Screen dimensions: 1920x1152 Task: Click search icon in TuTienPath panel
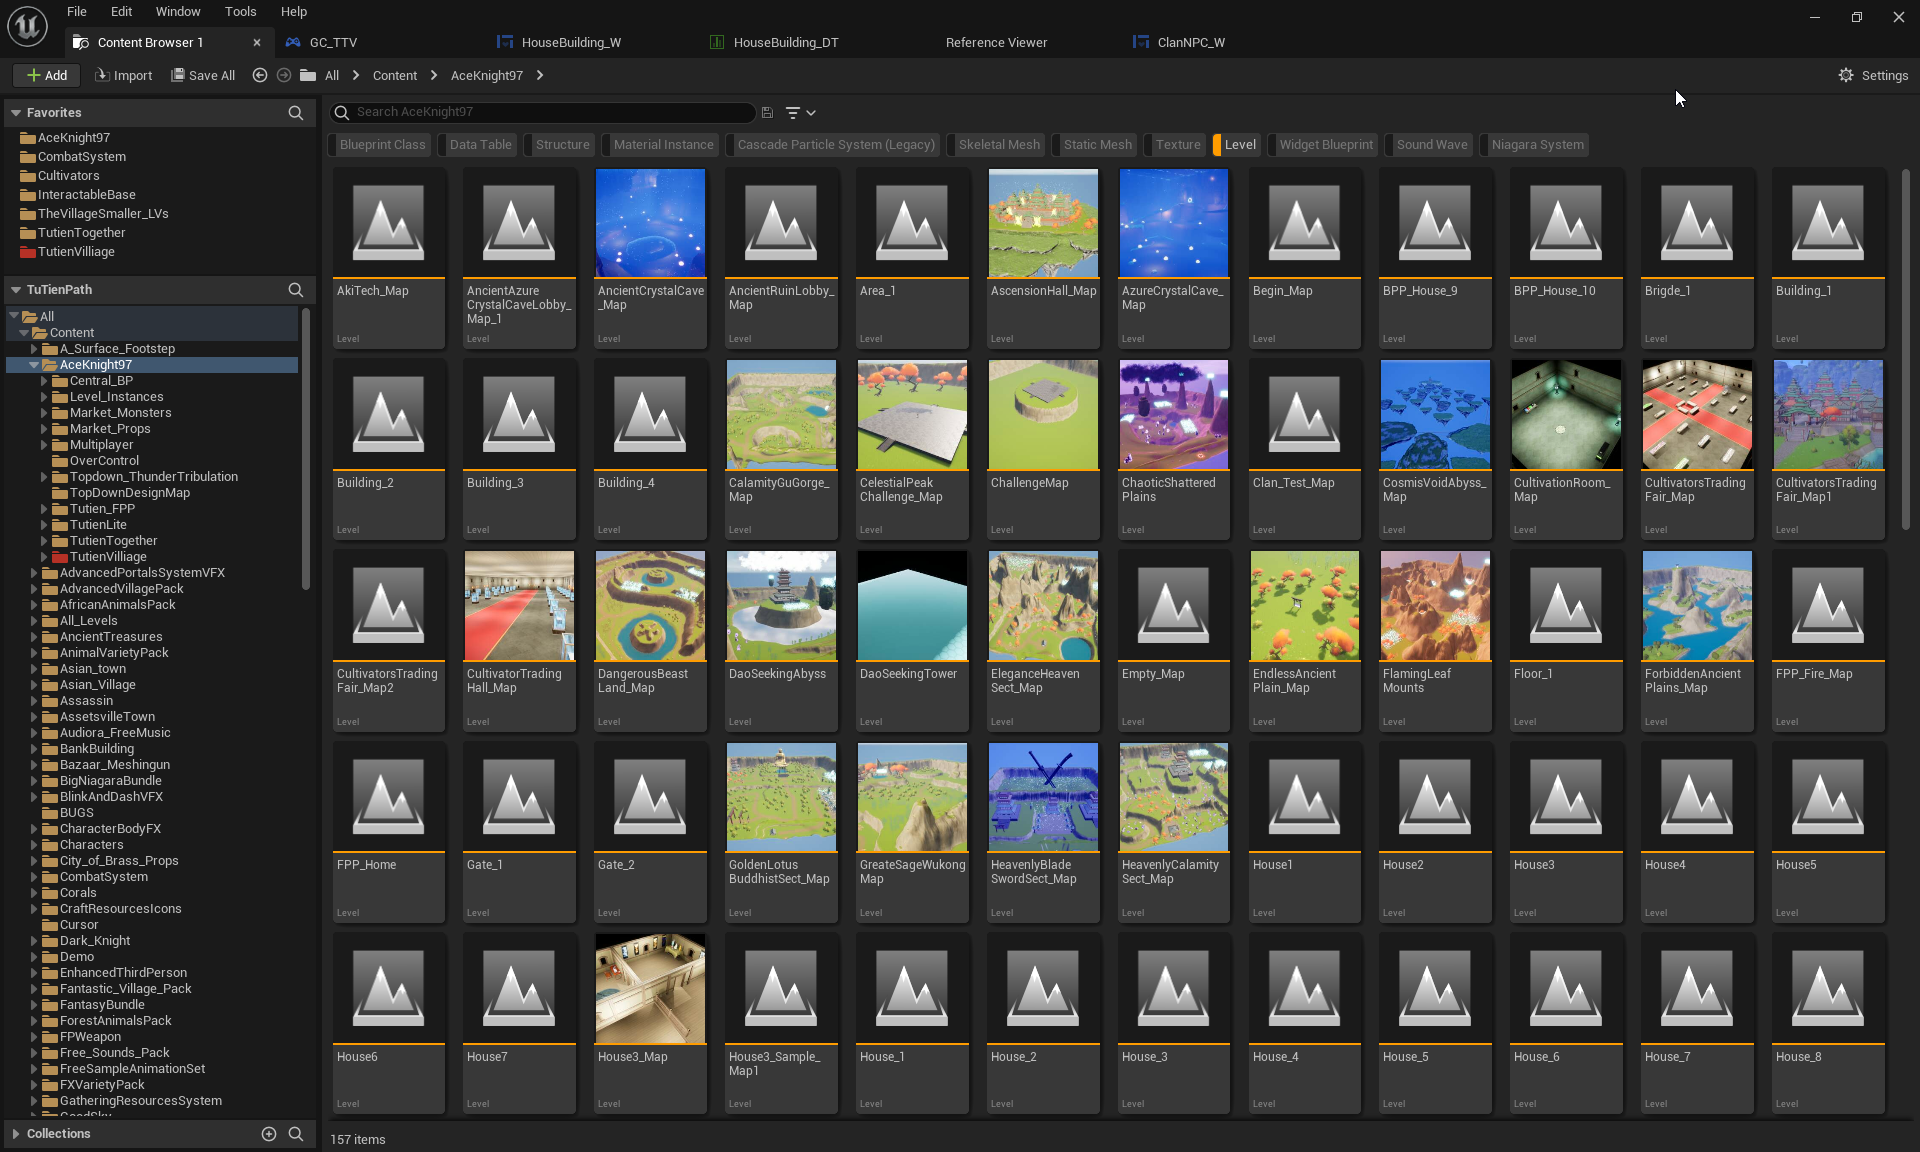[x=295, y=290]
